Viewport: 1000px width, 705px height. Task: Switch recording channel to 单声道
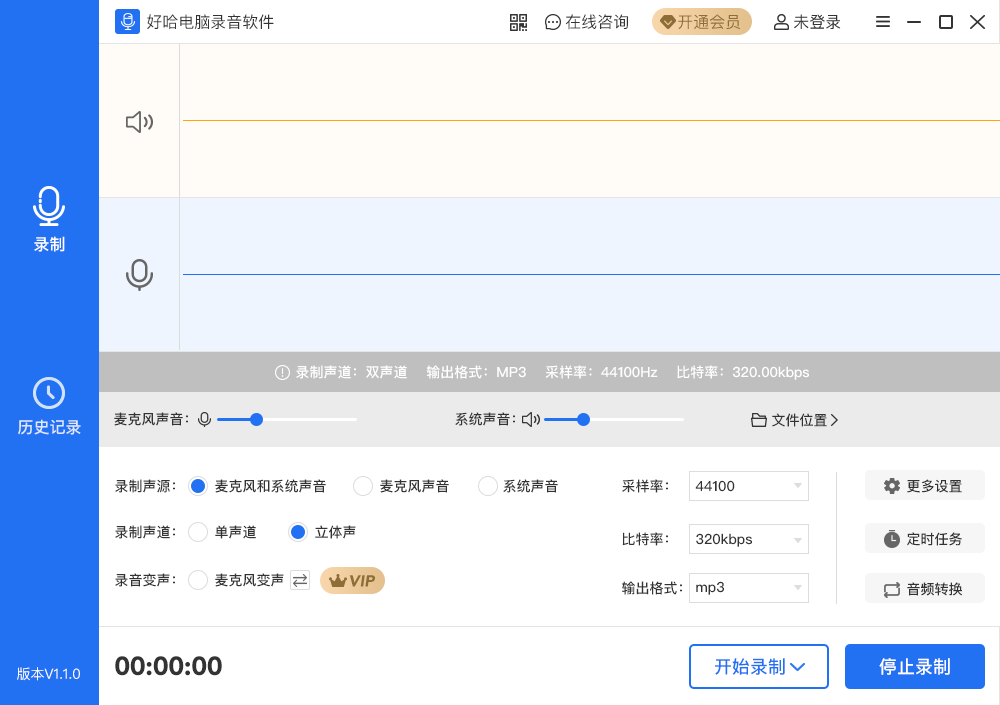197,532
